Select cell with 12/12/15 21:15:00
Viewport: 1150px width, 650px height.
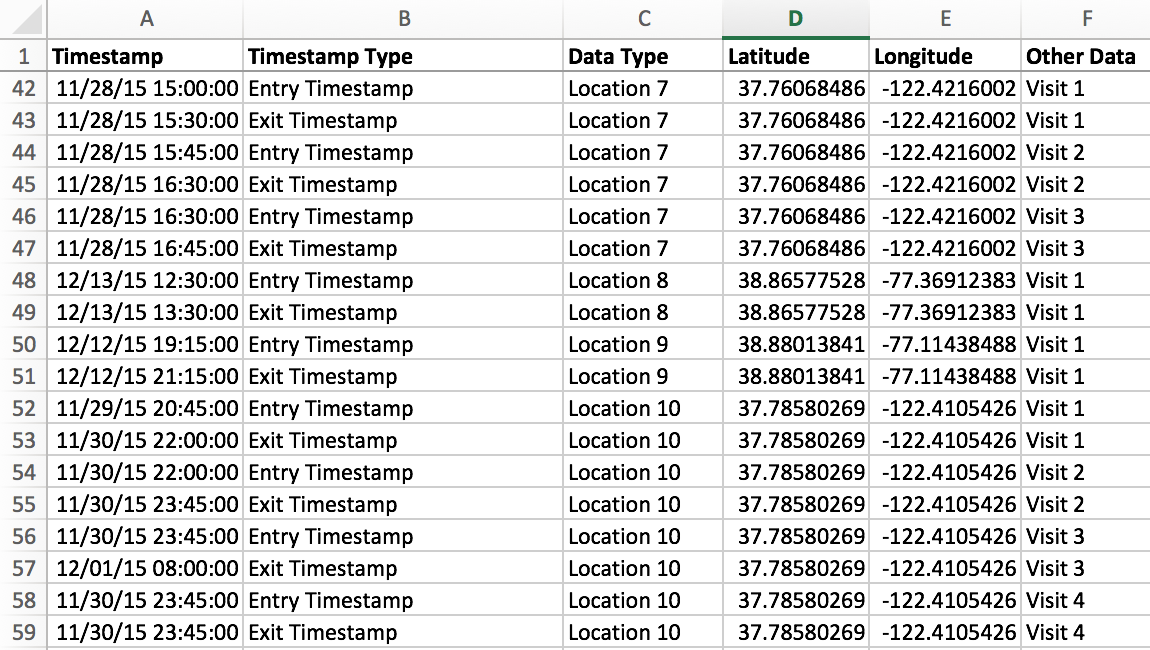[145, 376]
